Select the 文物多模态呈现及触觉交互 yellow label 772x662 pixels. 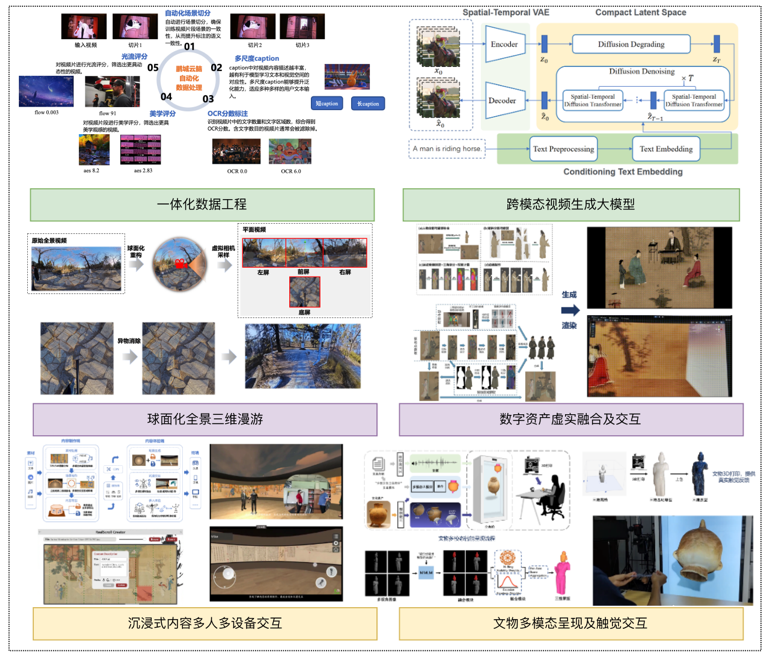tap(570, 624)
